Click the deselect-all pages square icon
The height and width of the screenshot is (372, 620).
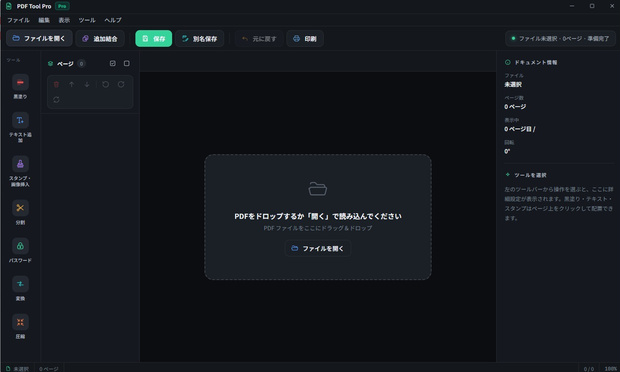[127, 63]
